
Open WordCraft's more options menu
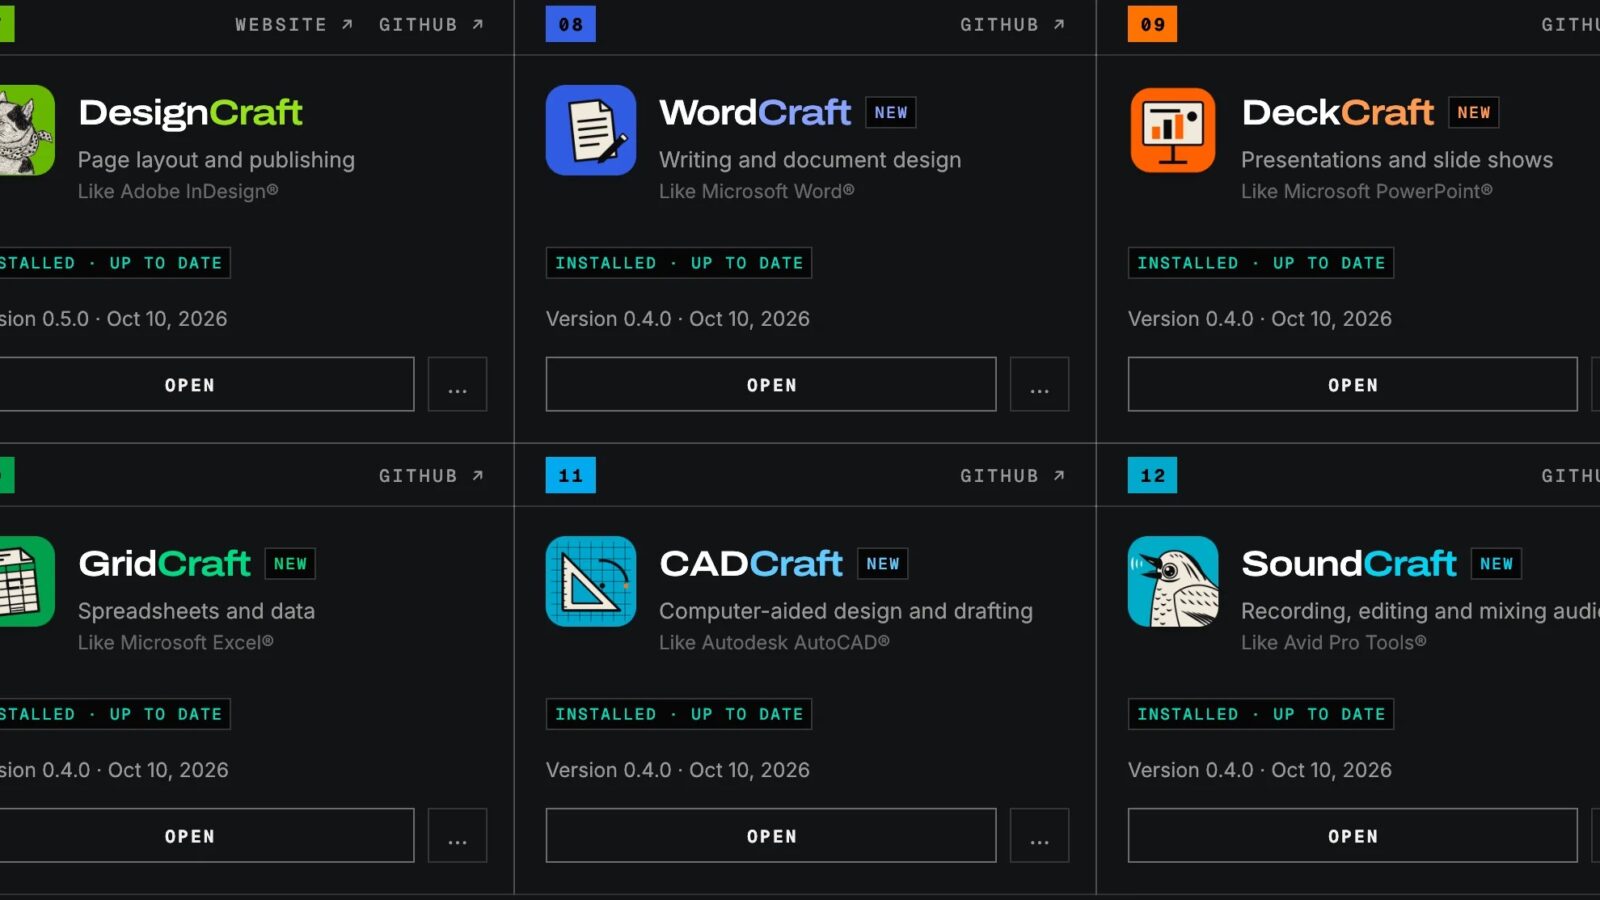(x=1039, y=384)
